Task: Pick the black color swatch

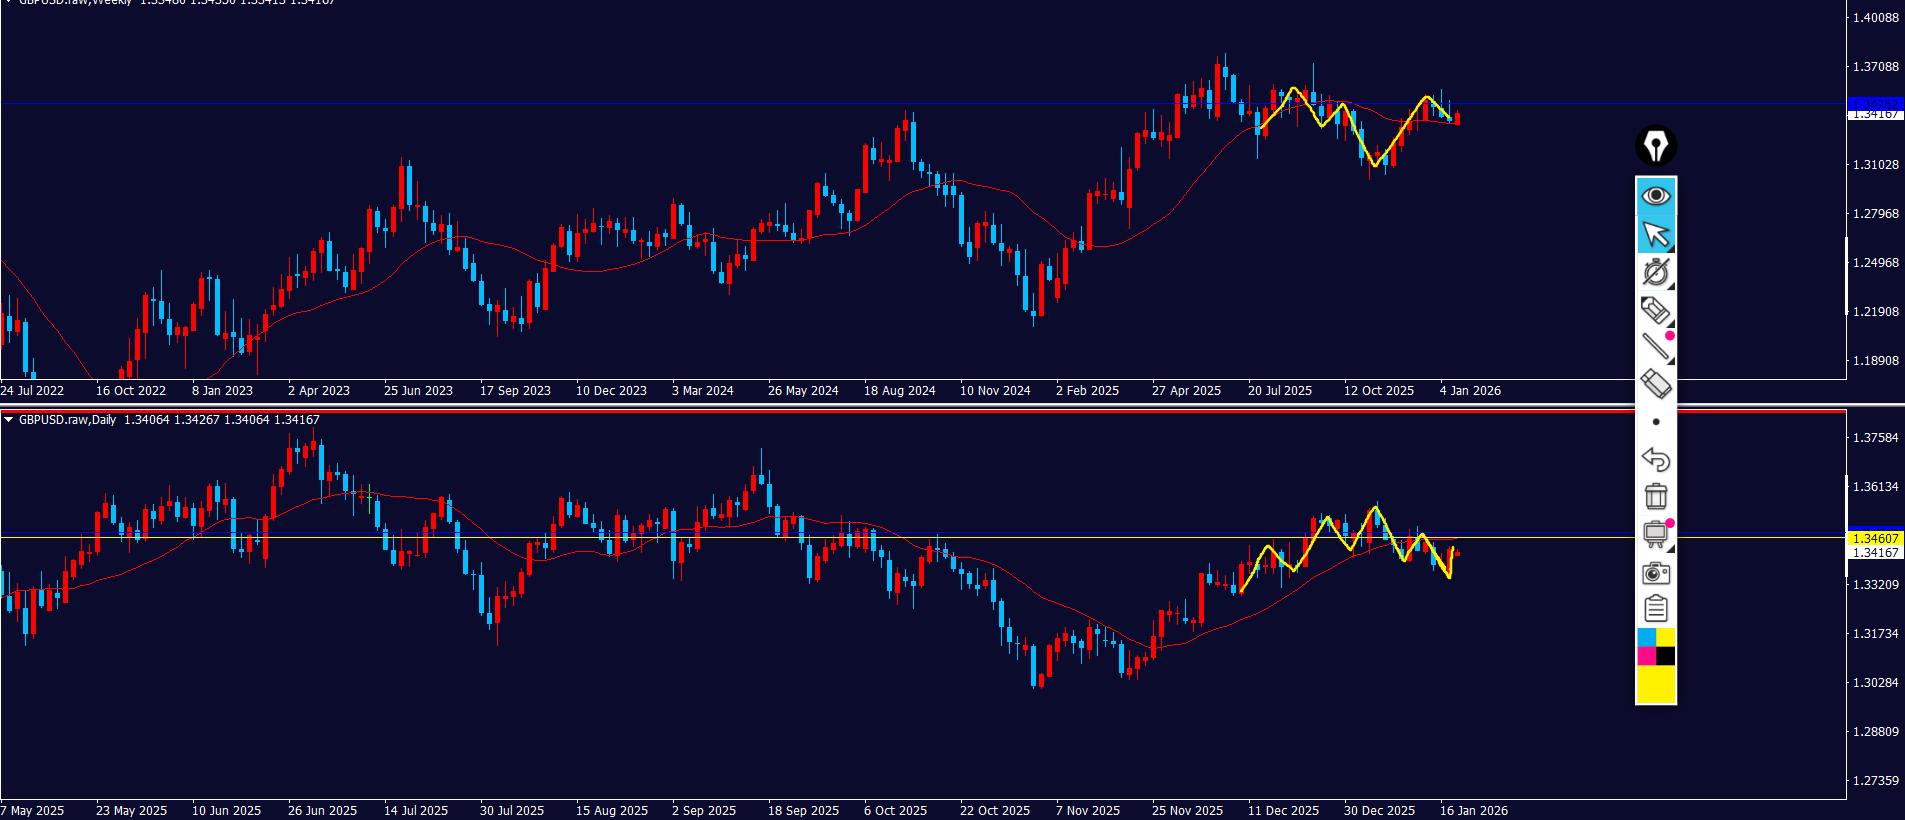Action: (x=1665, y=656)
